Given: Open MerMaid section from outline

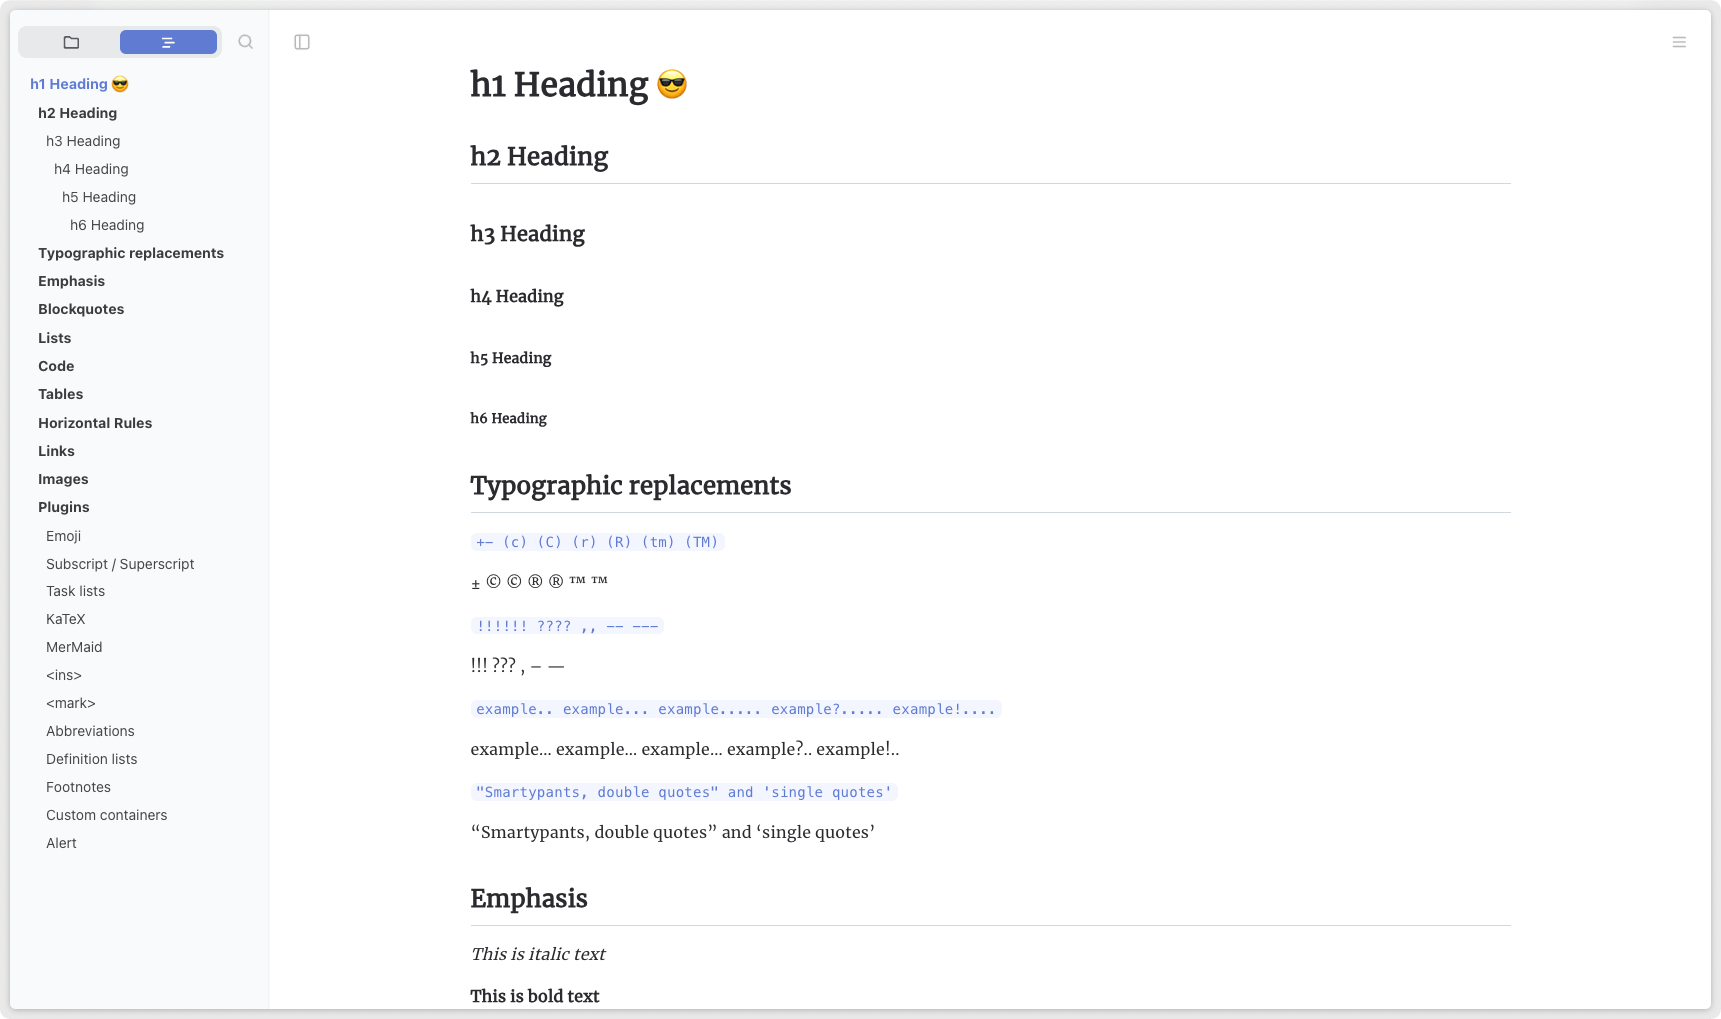Looking at the screenshot, I should (74, 647).
